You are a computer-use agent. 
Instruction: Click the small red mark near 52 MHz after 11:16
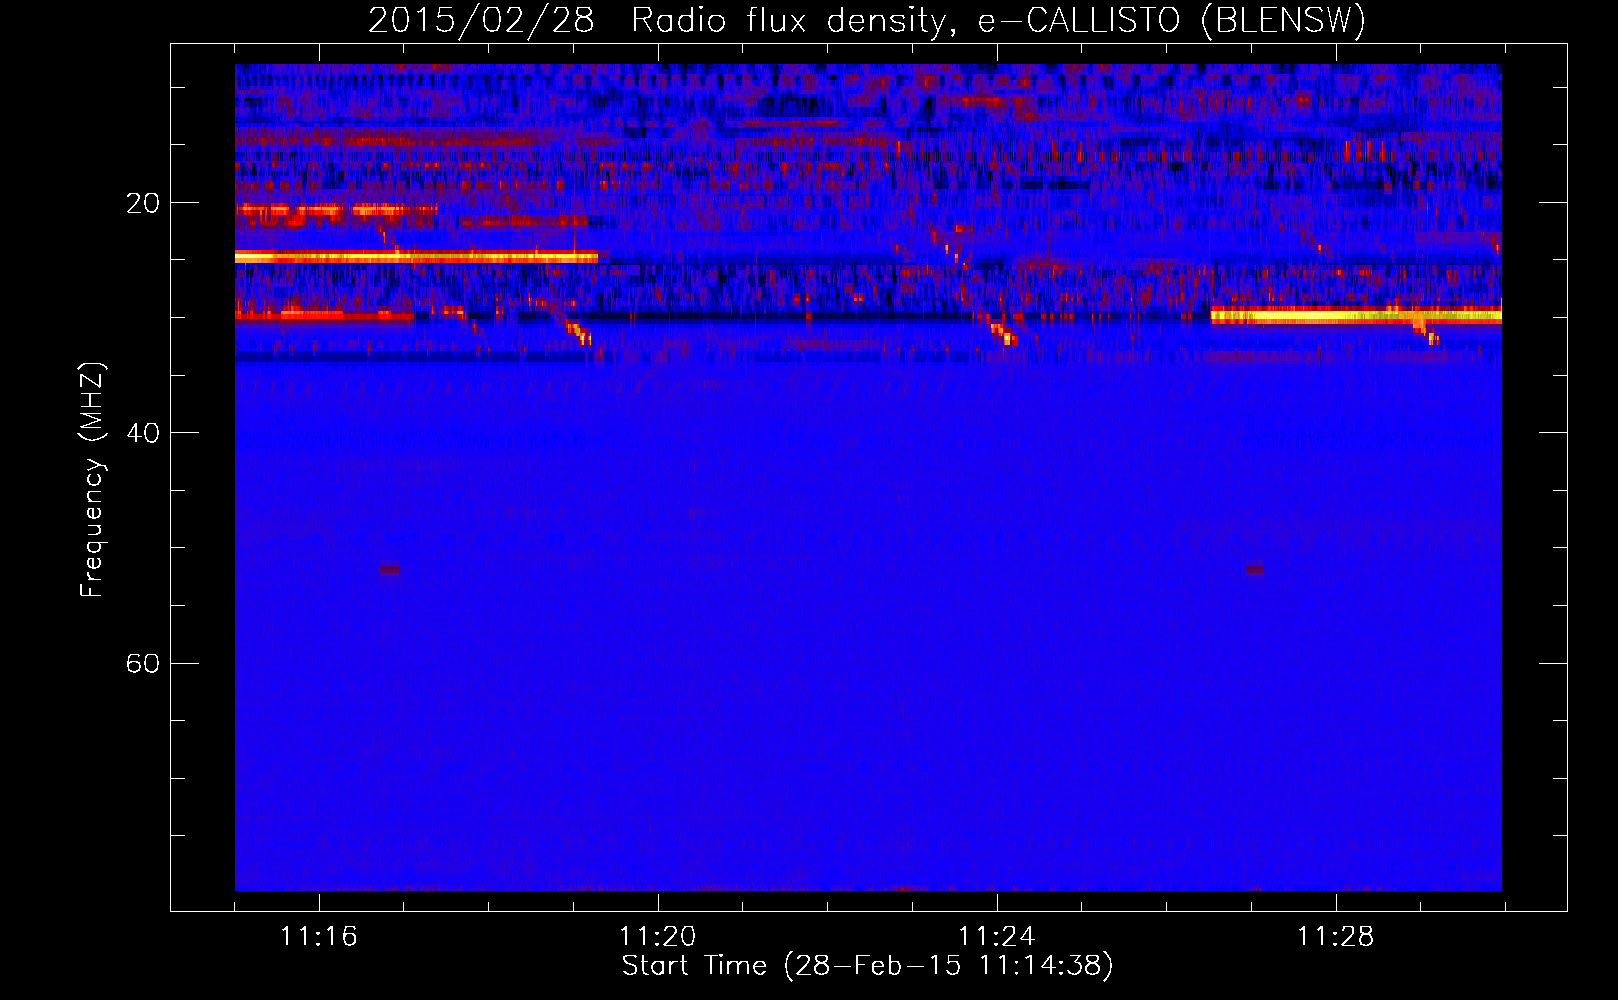389,570
